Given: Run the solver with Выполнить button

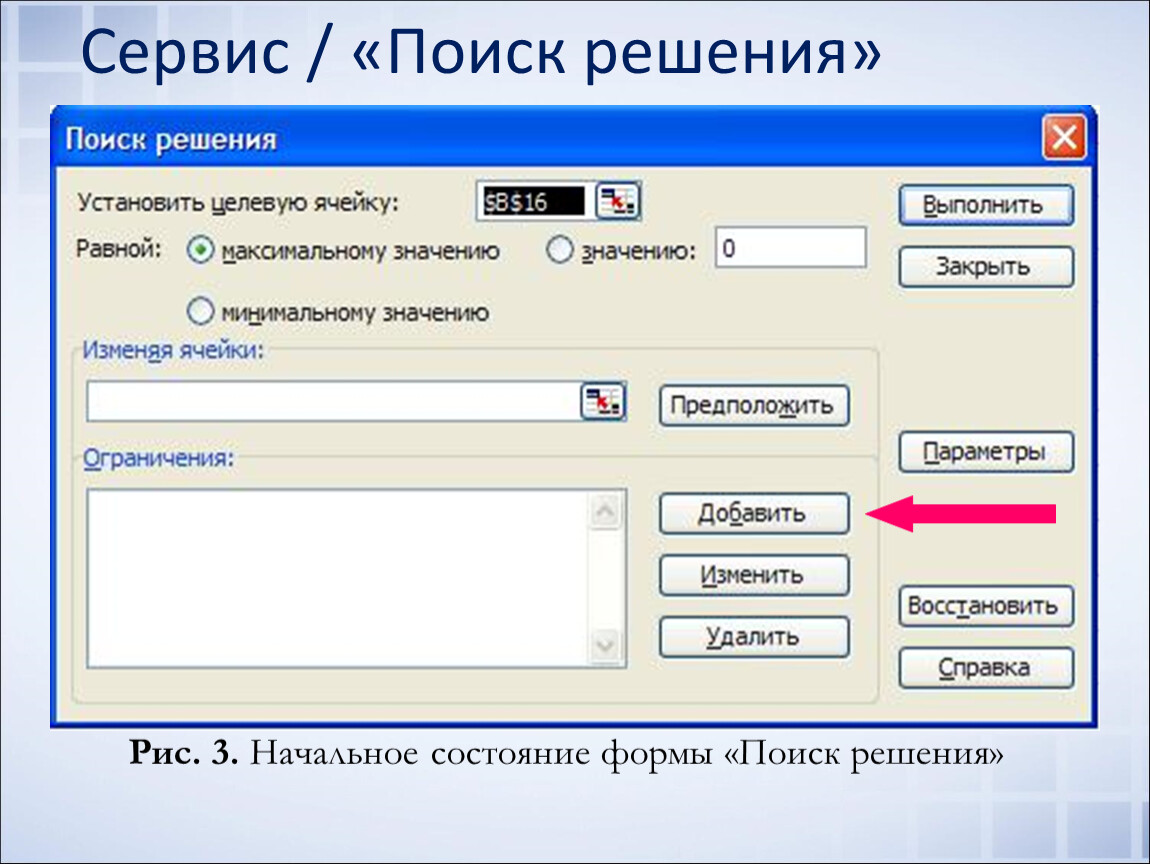Looking at the screenshot, I should [985, 205].
